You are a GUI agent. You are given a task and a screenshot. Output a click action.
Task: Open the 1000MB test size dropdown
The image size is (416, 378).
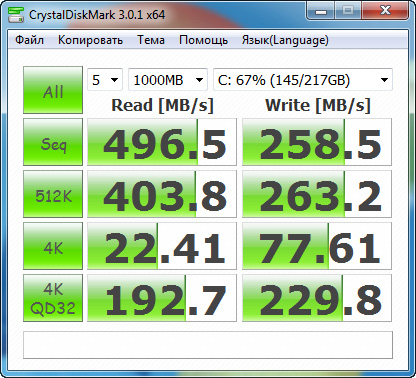[x=168, y=80]
